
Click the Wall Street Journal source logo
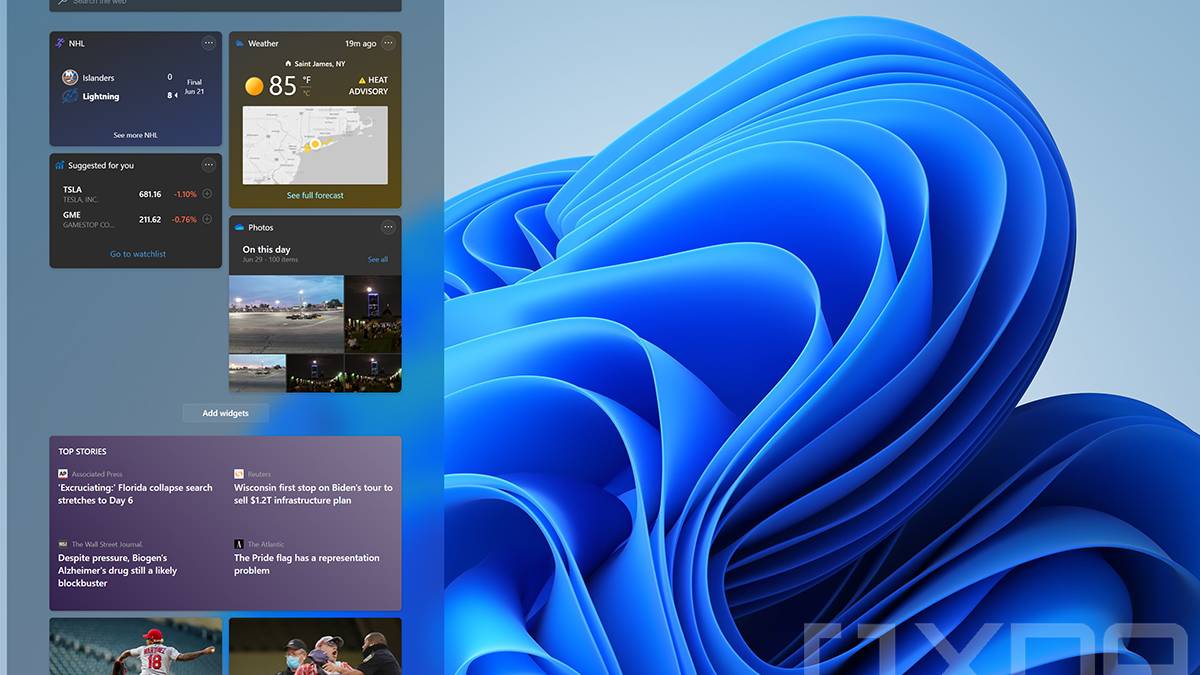(x=63, y=544)
